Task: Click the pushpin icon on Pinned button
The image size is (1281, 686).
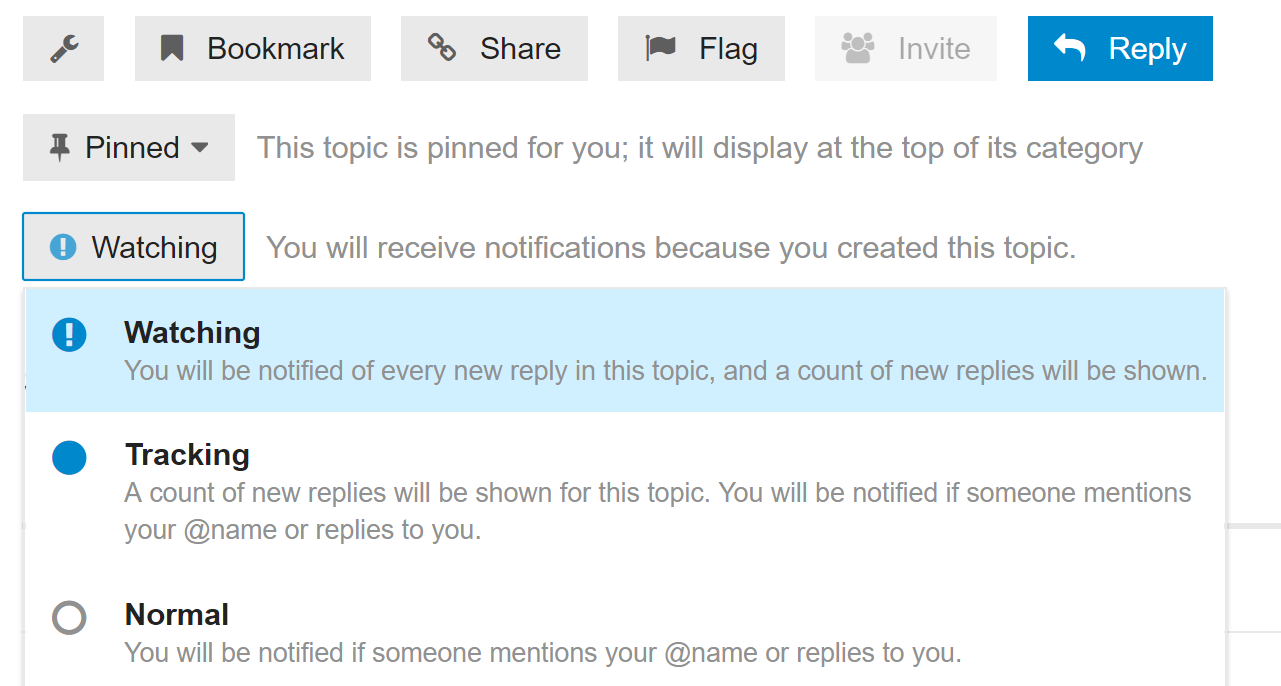Action: click(x=60, y=148)
